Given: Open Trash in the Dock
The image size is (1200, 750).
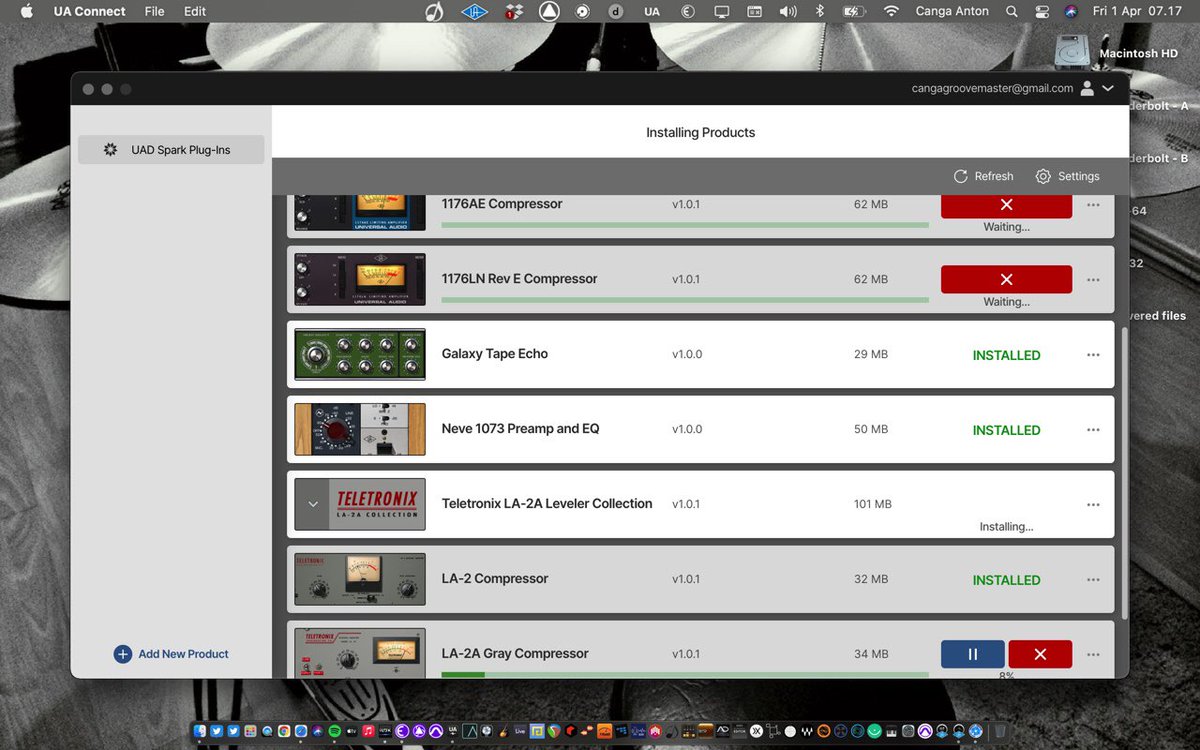Looking at the screenshot, I should (x=1000, y=731).
